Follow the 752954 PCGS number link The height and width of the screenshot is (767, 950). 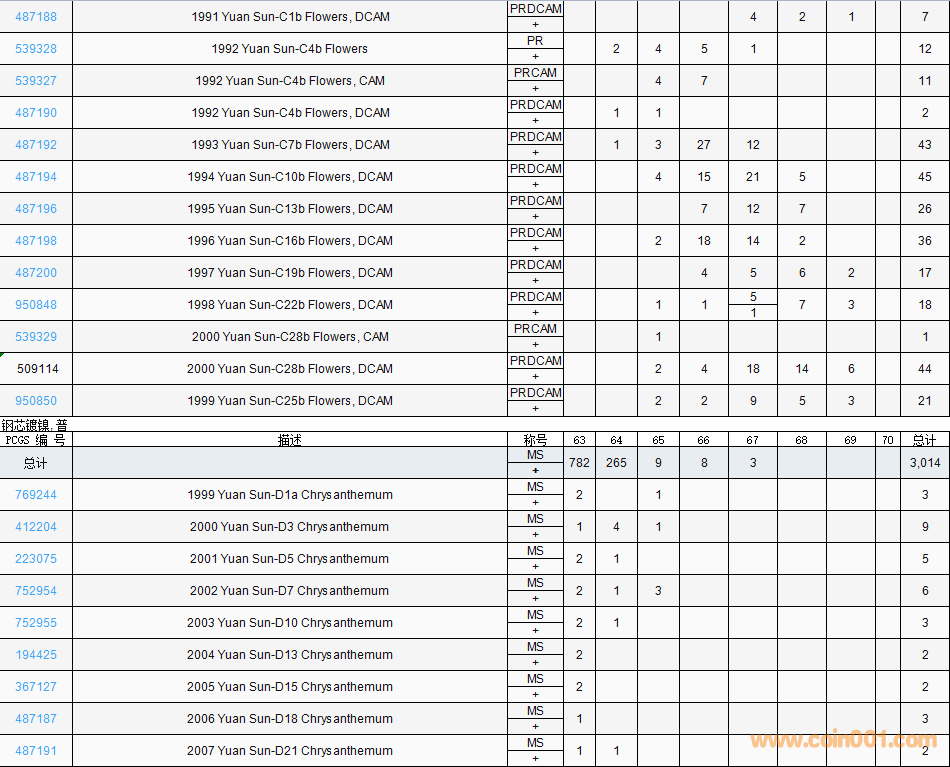pos(36,591)
